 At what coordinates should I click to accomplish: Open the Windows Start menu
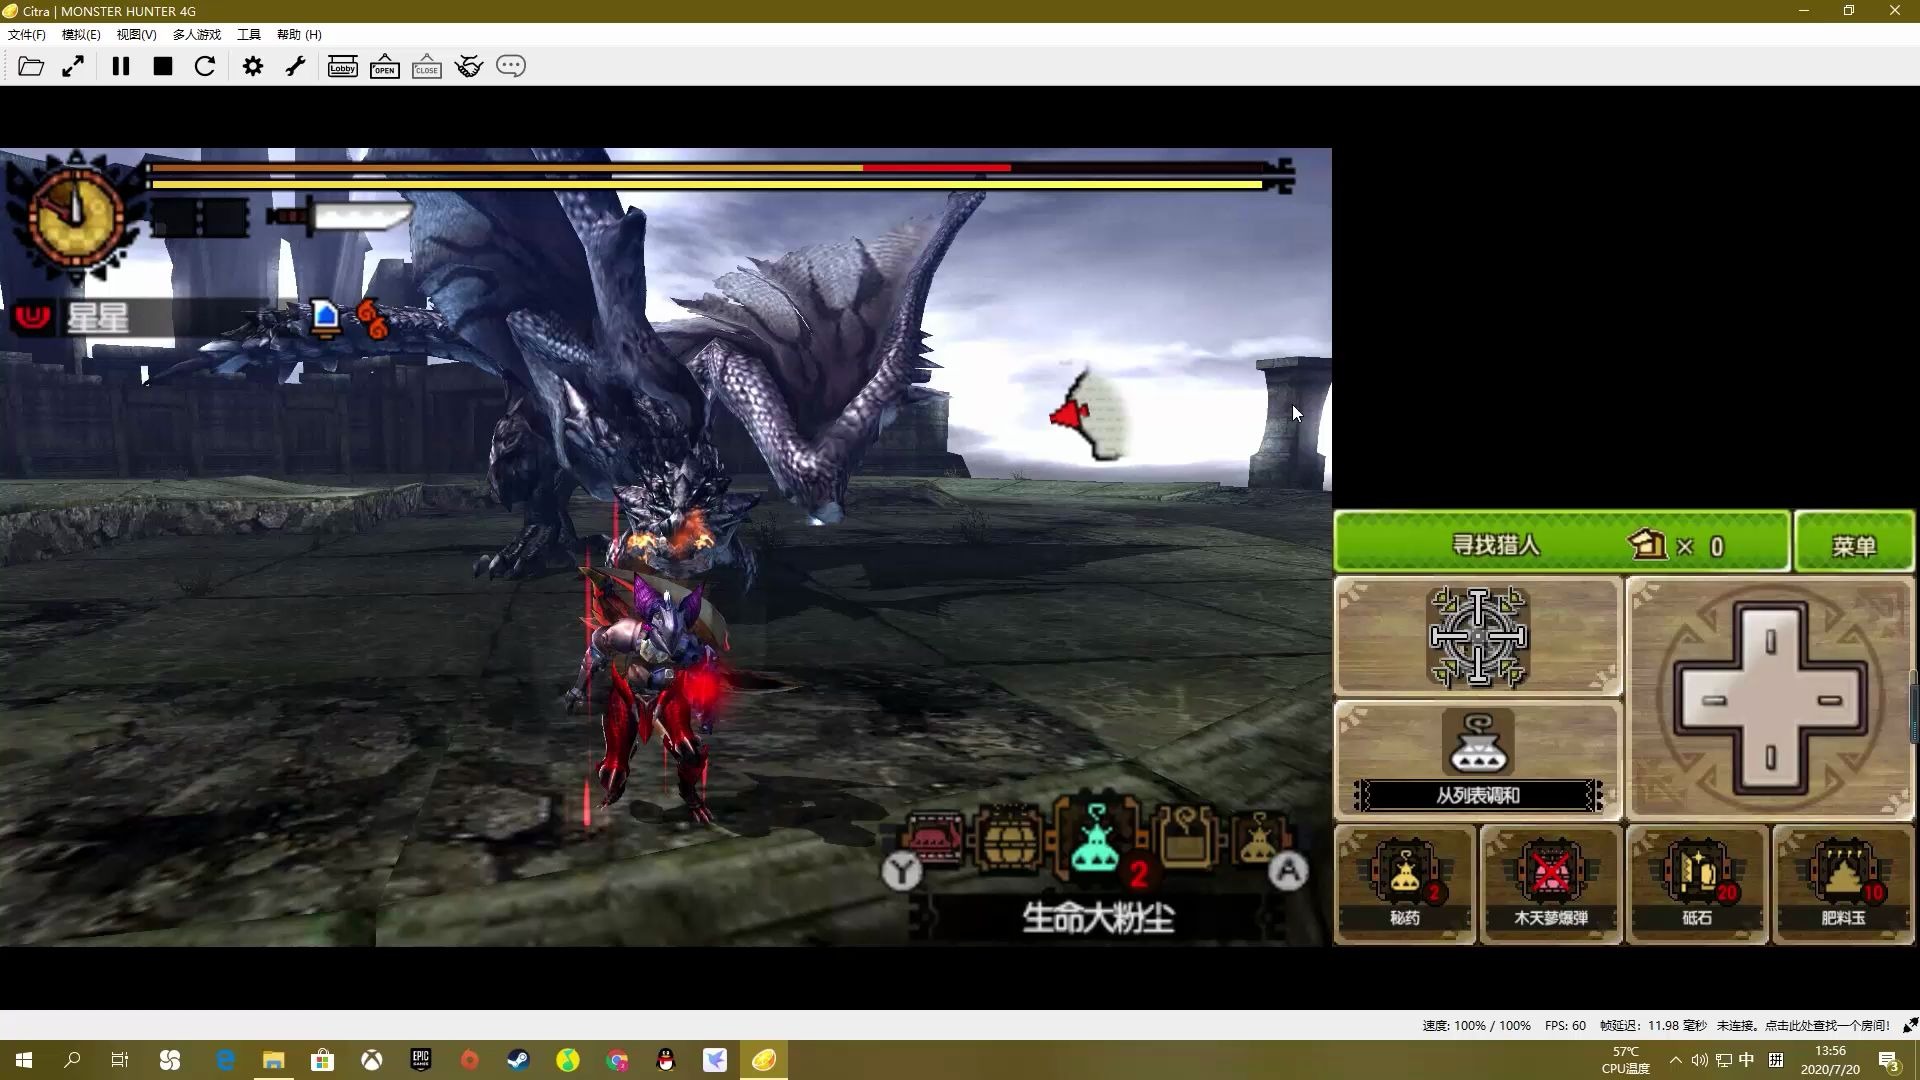pos(24,1060)
